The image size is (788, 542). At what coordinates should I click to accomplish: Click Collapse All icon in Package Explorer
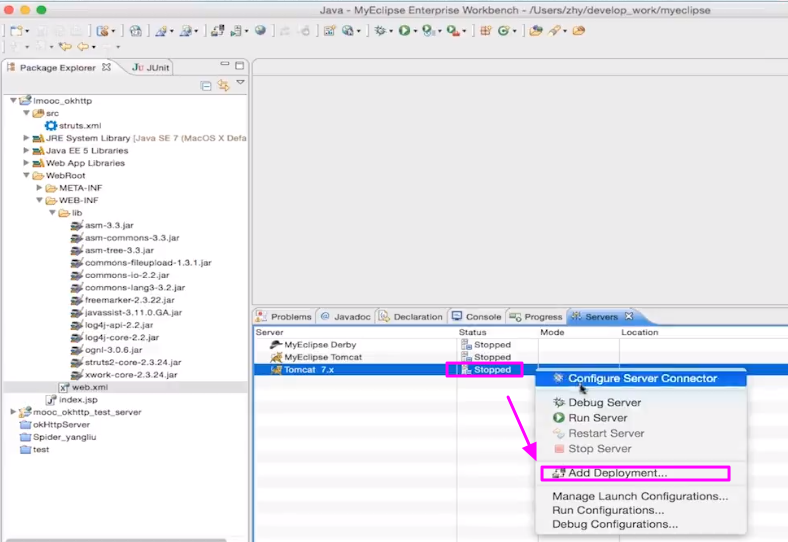pyautogui.click(x=206, y=86)
